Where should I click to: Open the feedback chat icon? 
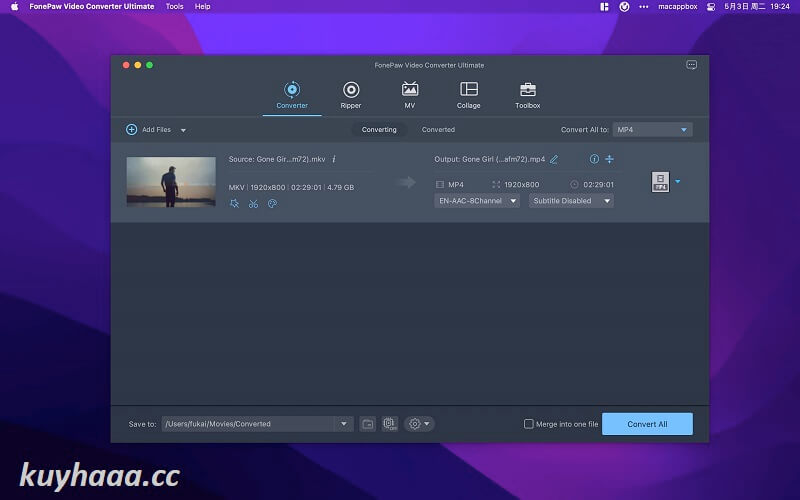tap(691, 65)
